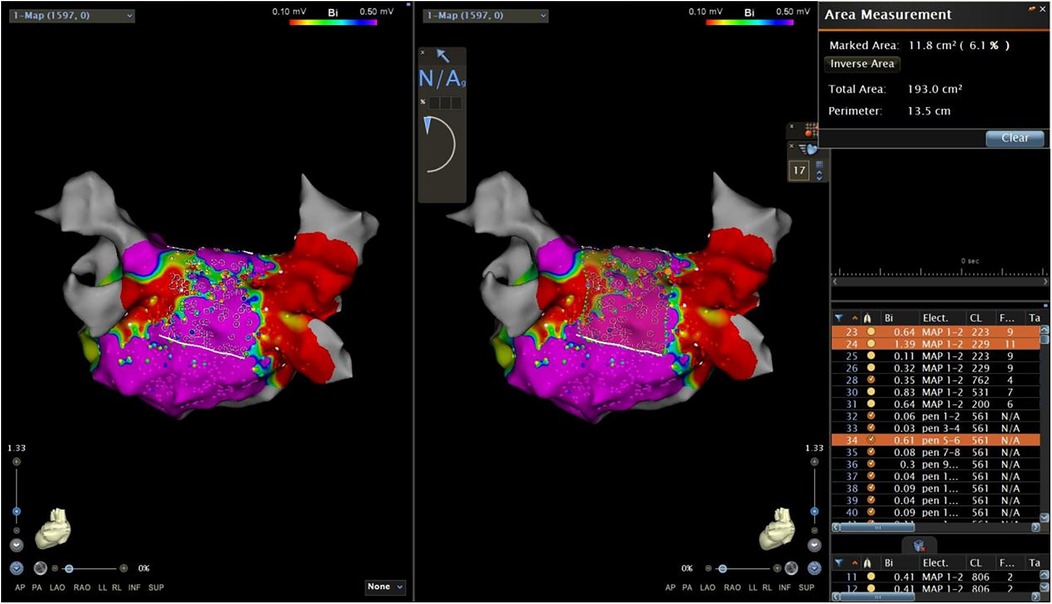The width and height of the screenshot is (1052, 604).
Task: Toggle the check marker of point 30
Action: coord(871,392)
